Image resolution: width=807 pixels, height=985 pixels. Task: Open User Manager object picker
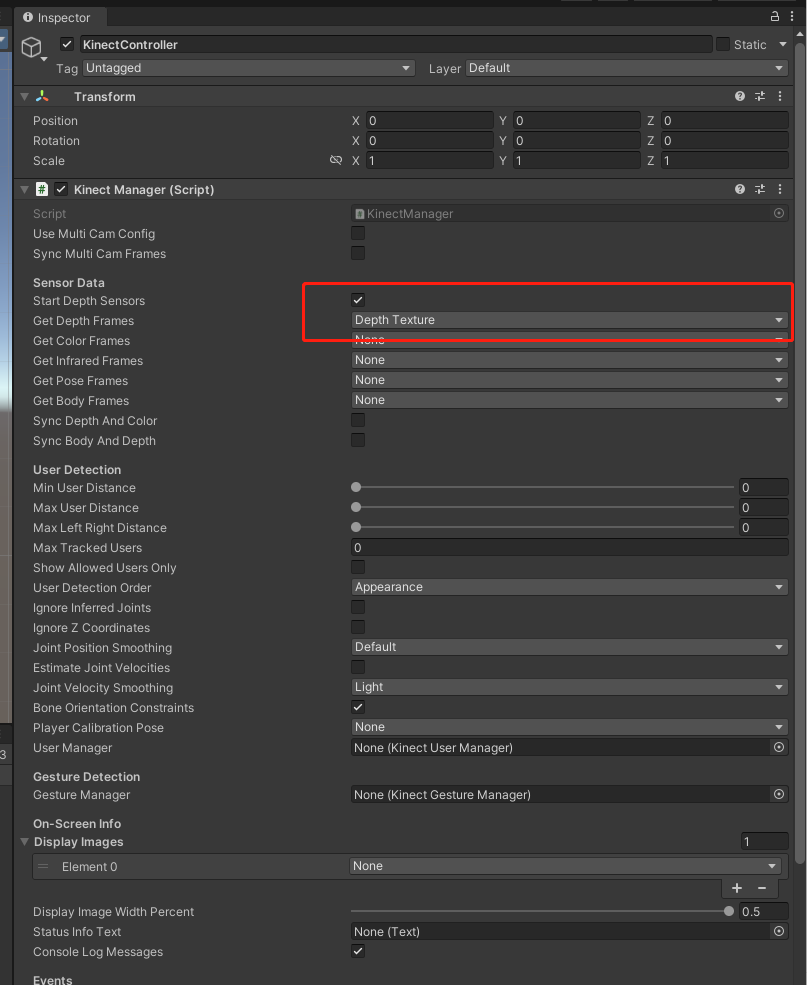(779, 747)
